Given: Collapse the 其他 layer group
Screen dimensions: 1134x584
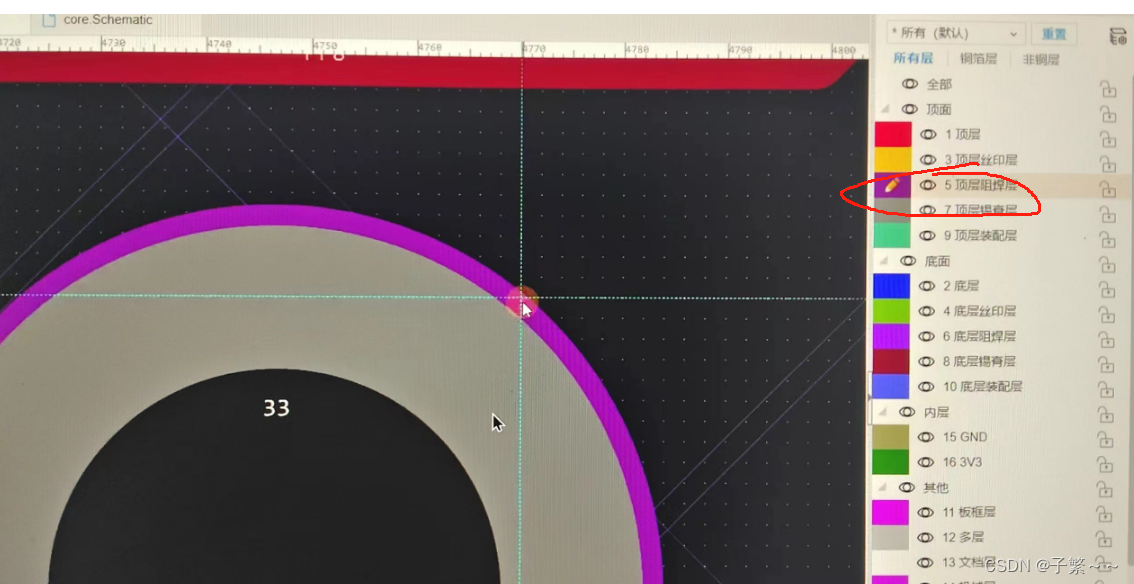Looking at the screenshot, I should 884,487.
